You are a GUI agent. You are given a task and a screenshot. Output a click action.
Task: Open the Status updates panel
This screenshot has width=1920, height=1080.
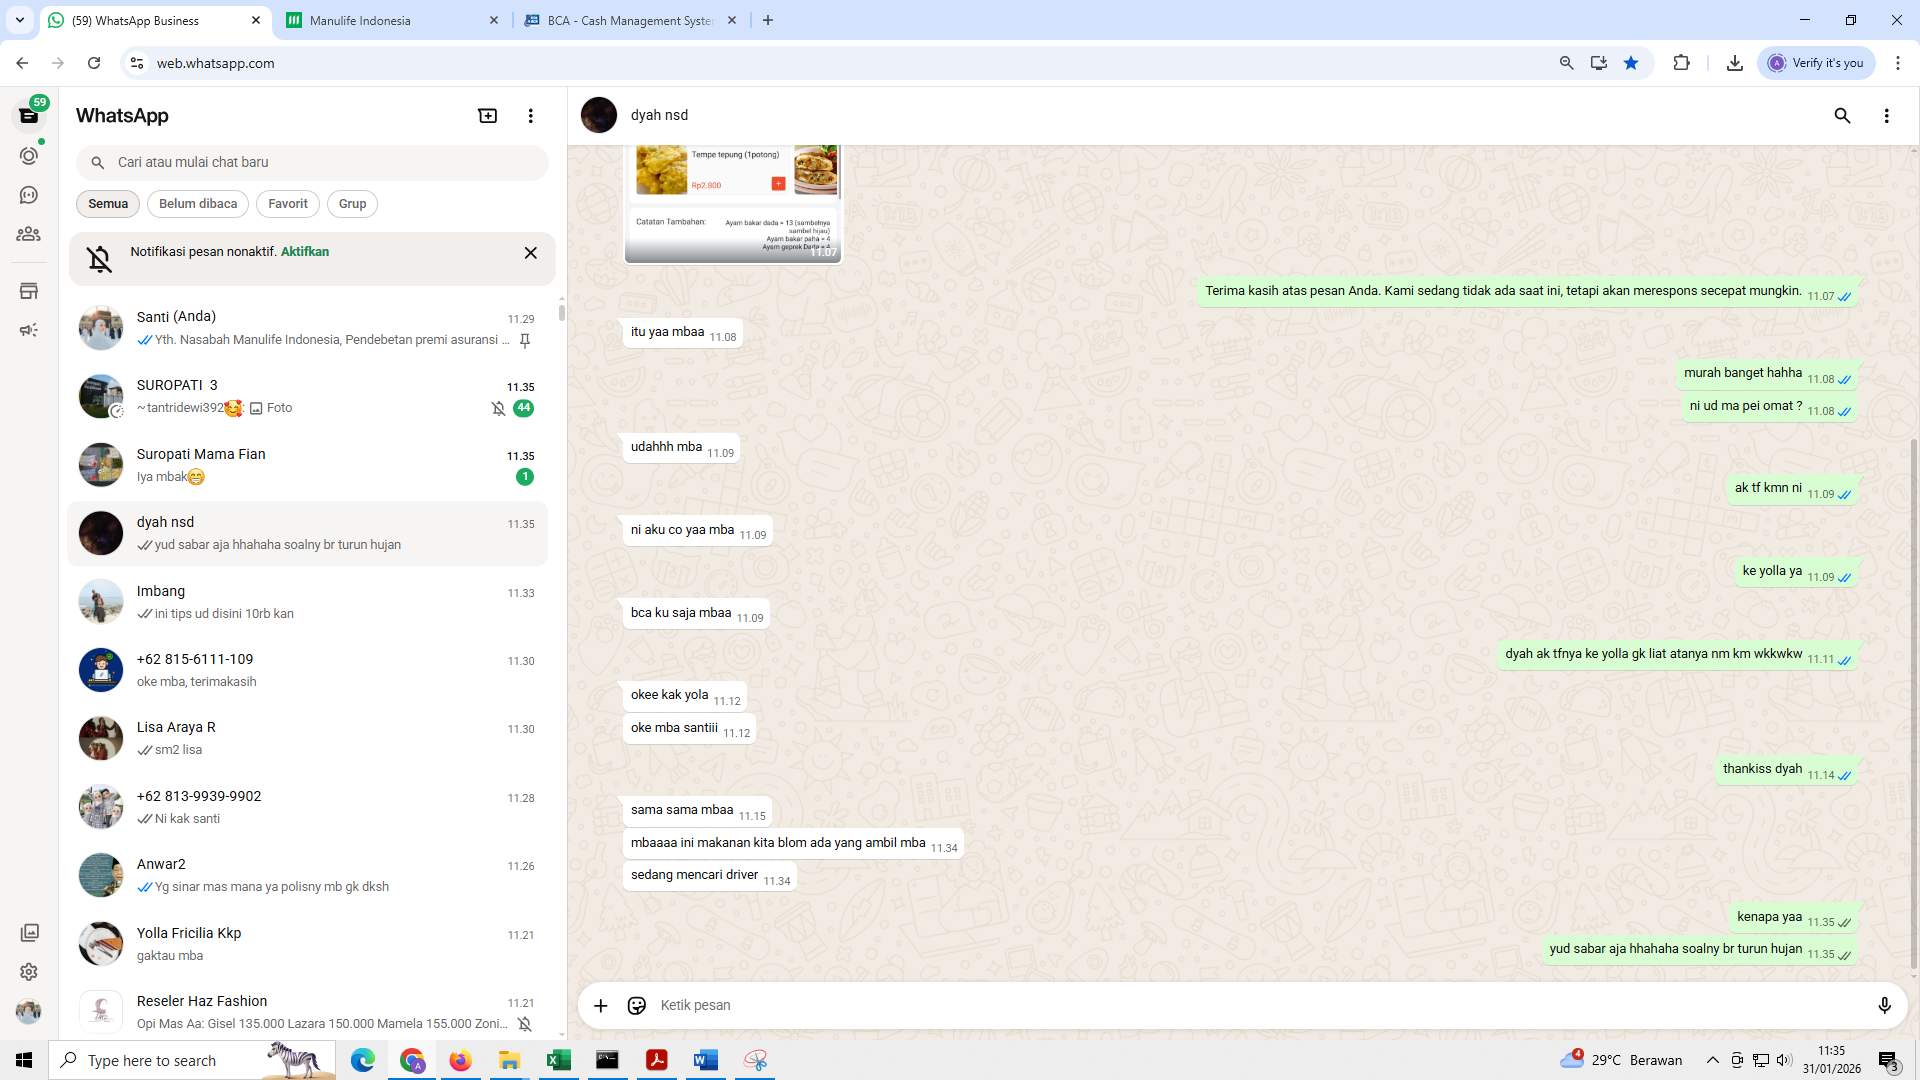coord(29,155)
